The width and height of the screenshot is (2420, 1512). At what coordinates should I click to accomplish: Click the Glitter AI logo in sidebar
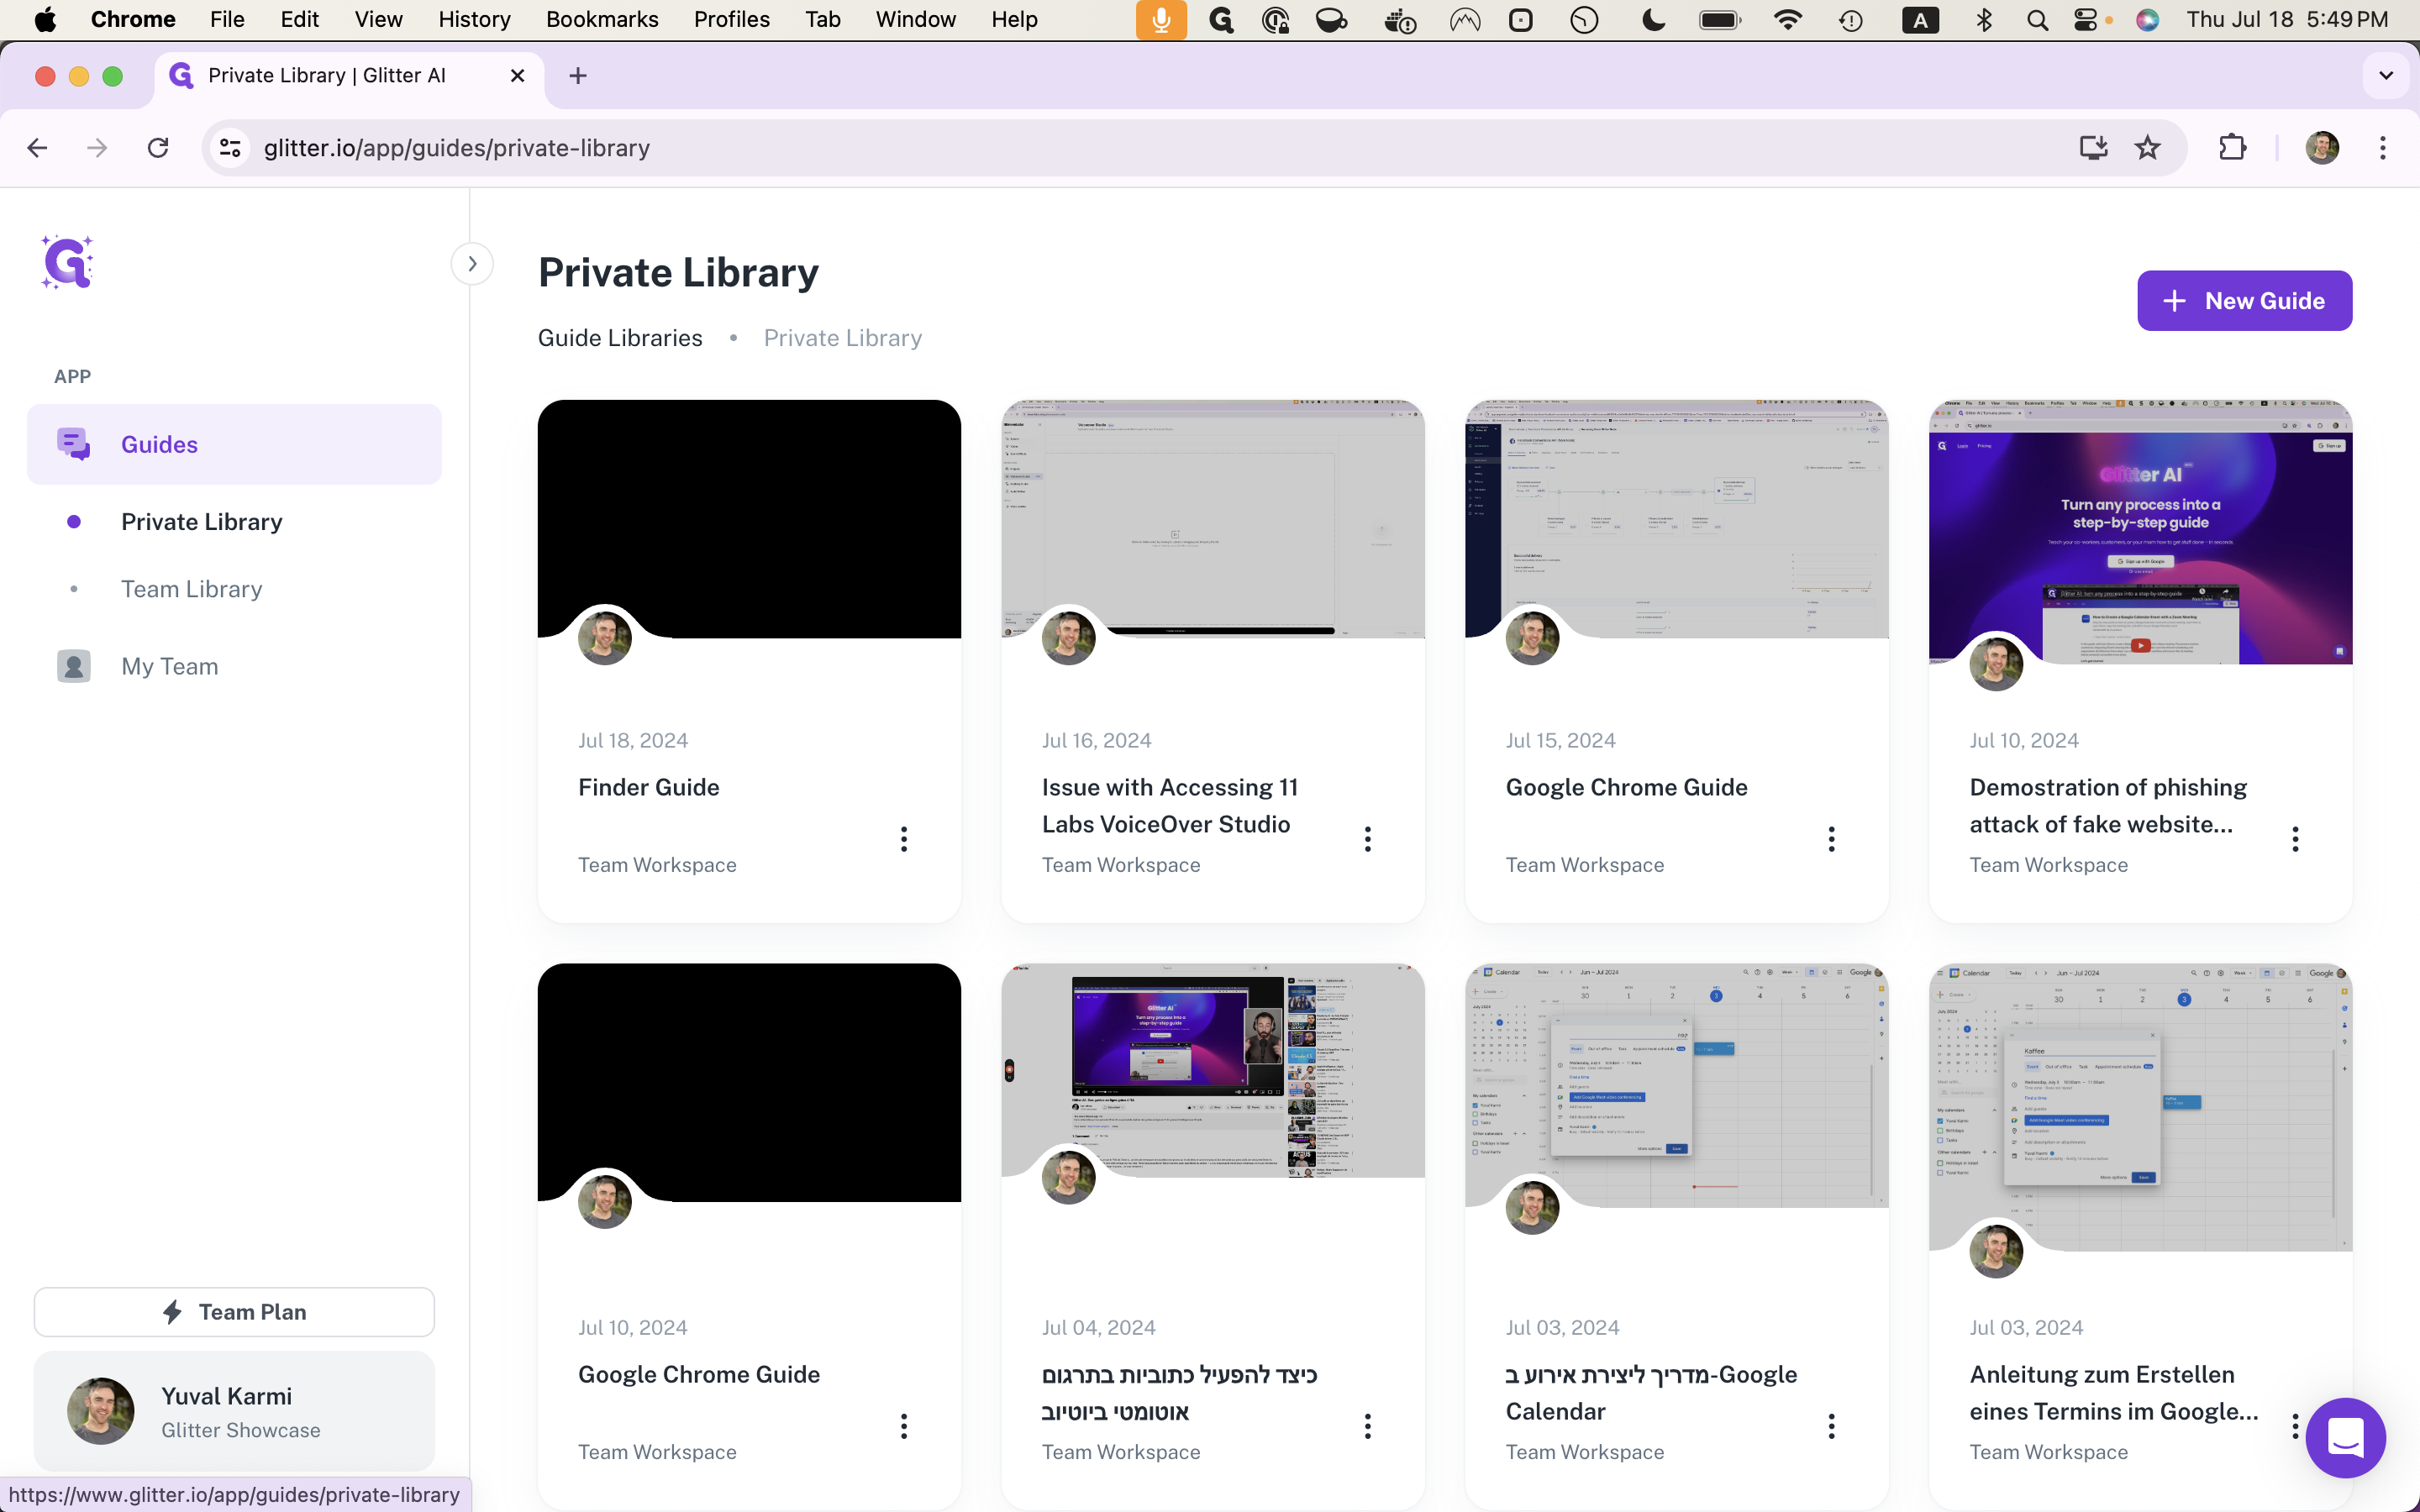tap(68, 263)
